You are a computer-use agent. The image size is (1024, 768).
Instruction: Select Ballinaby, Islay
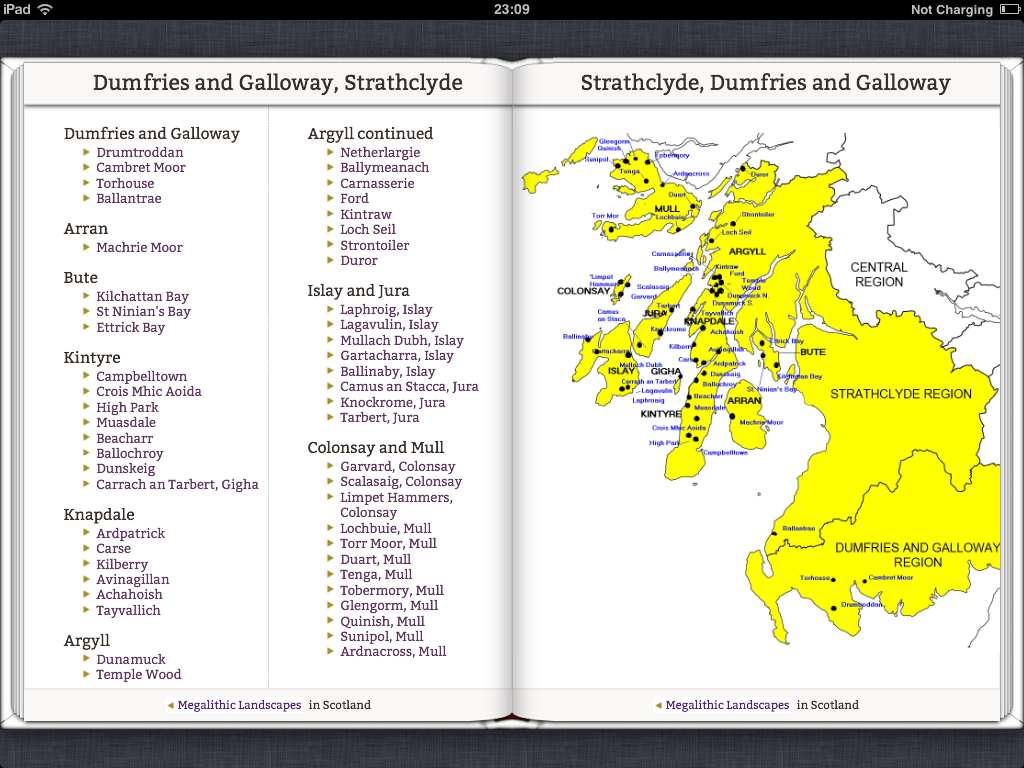pos(387,371)
